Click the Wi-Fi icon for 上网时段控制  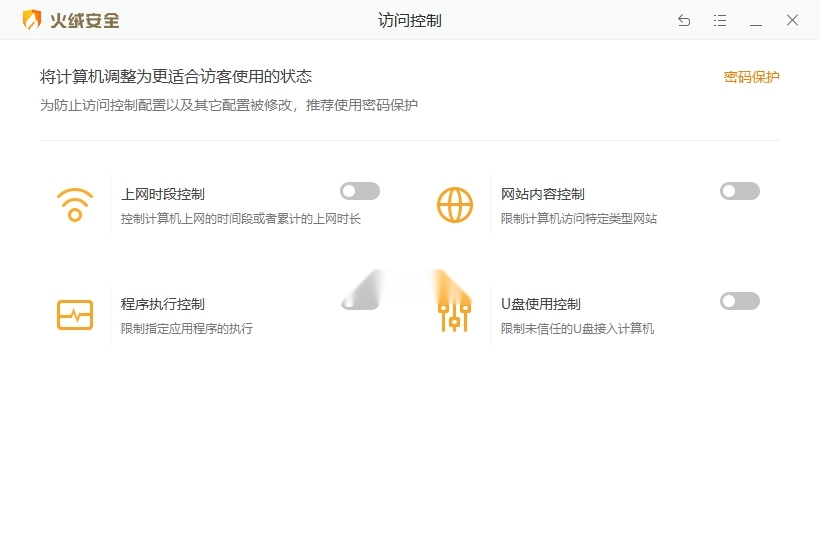tap(74, 204)
